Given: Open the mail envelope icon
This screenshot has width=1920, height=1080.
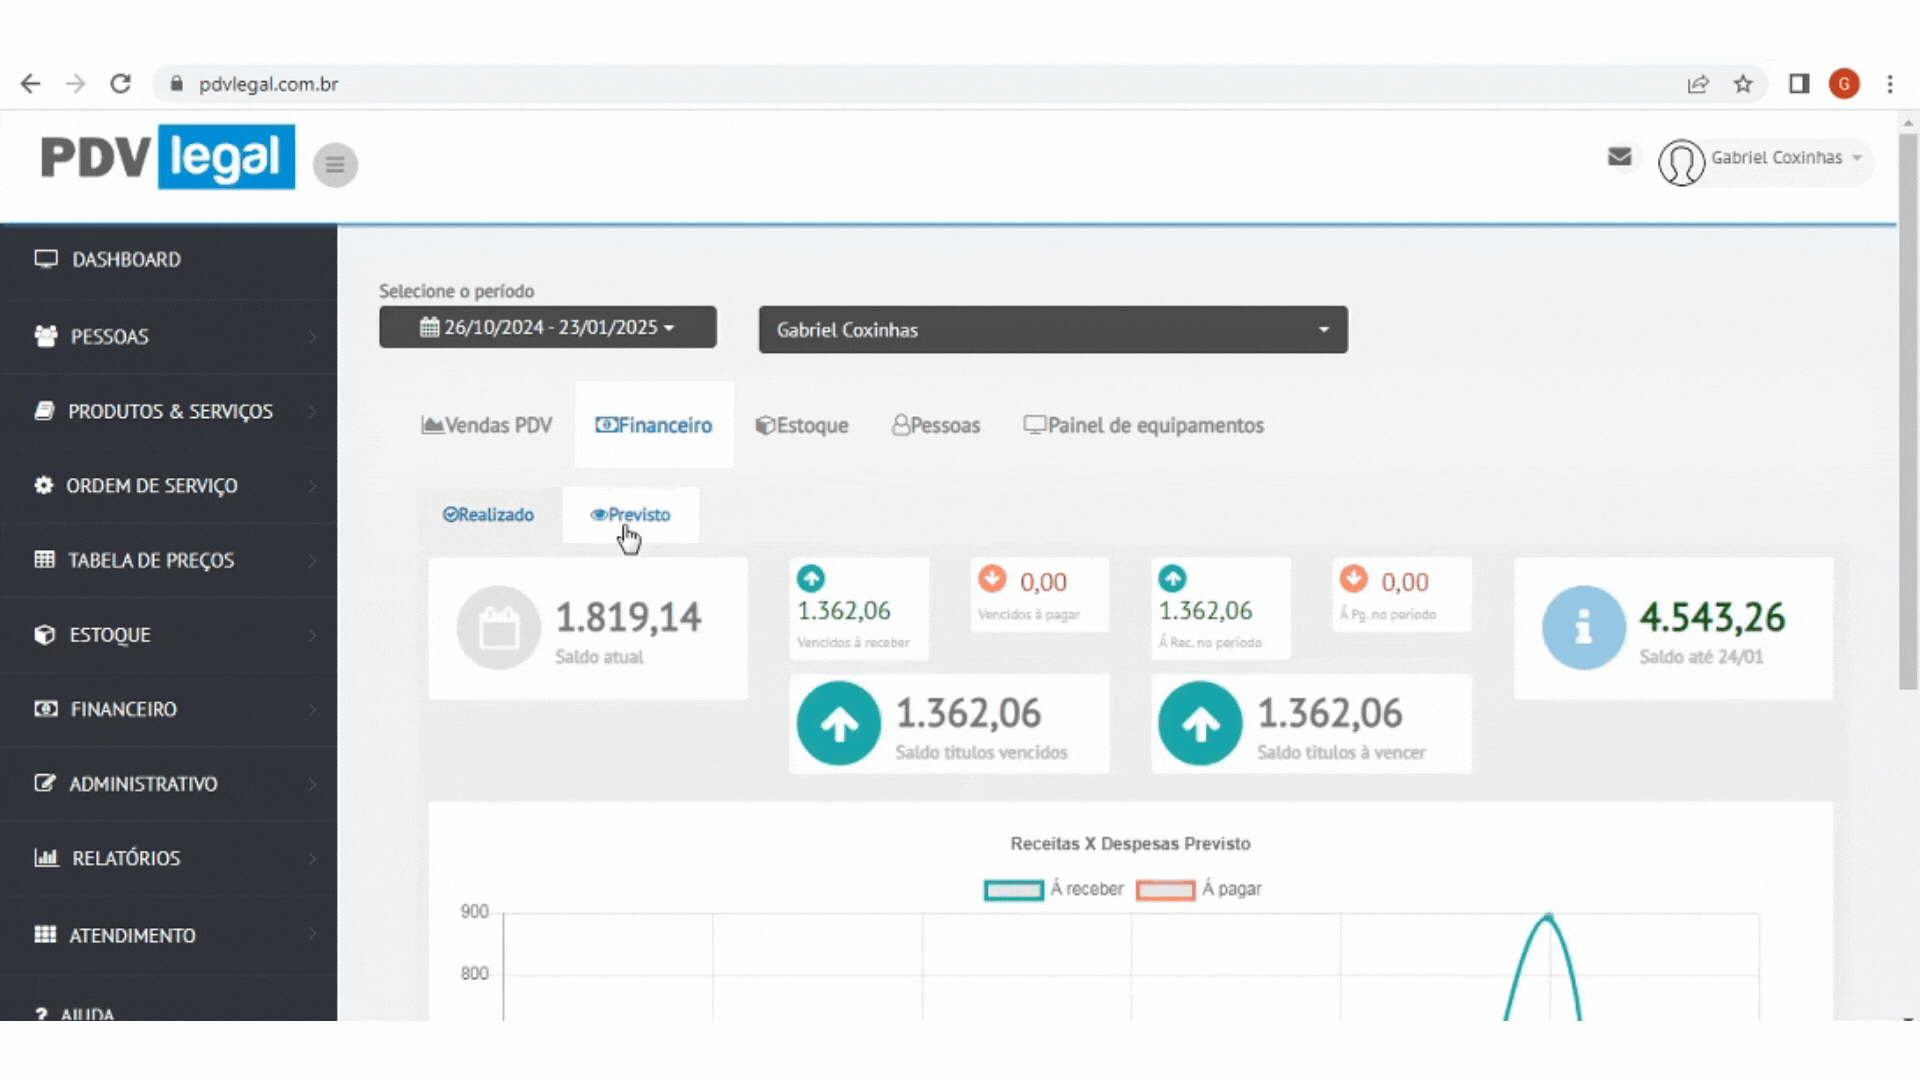Looking at the screenshot, I should click(x=1619, y=157).
